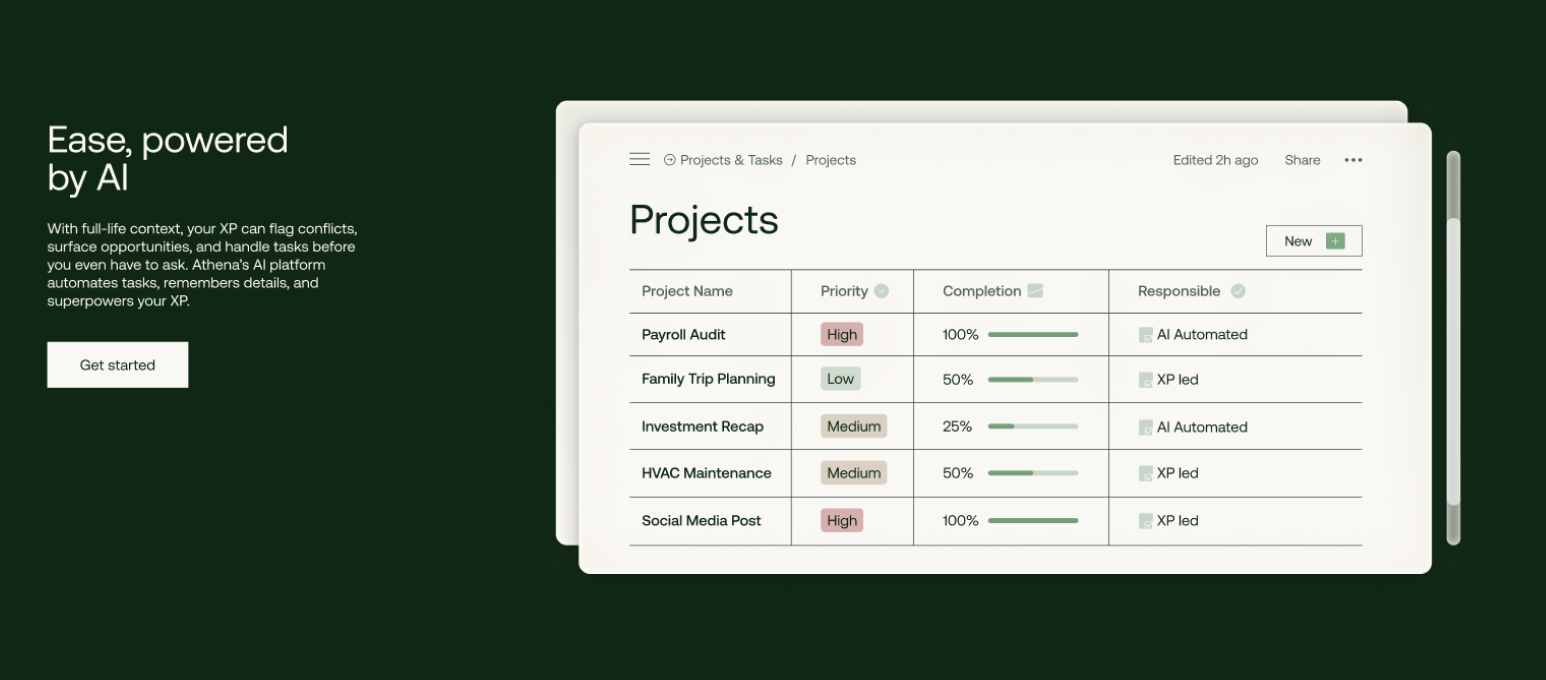
Task: Click the Priority column dropdown icon
Action: tap(881, 291)
